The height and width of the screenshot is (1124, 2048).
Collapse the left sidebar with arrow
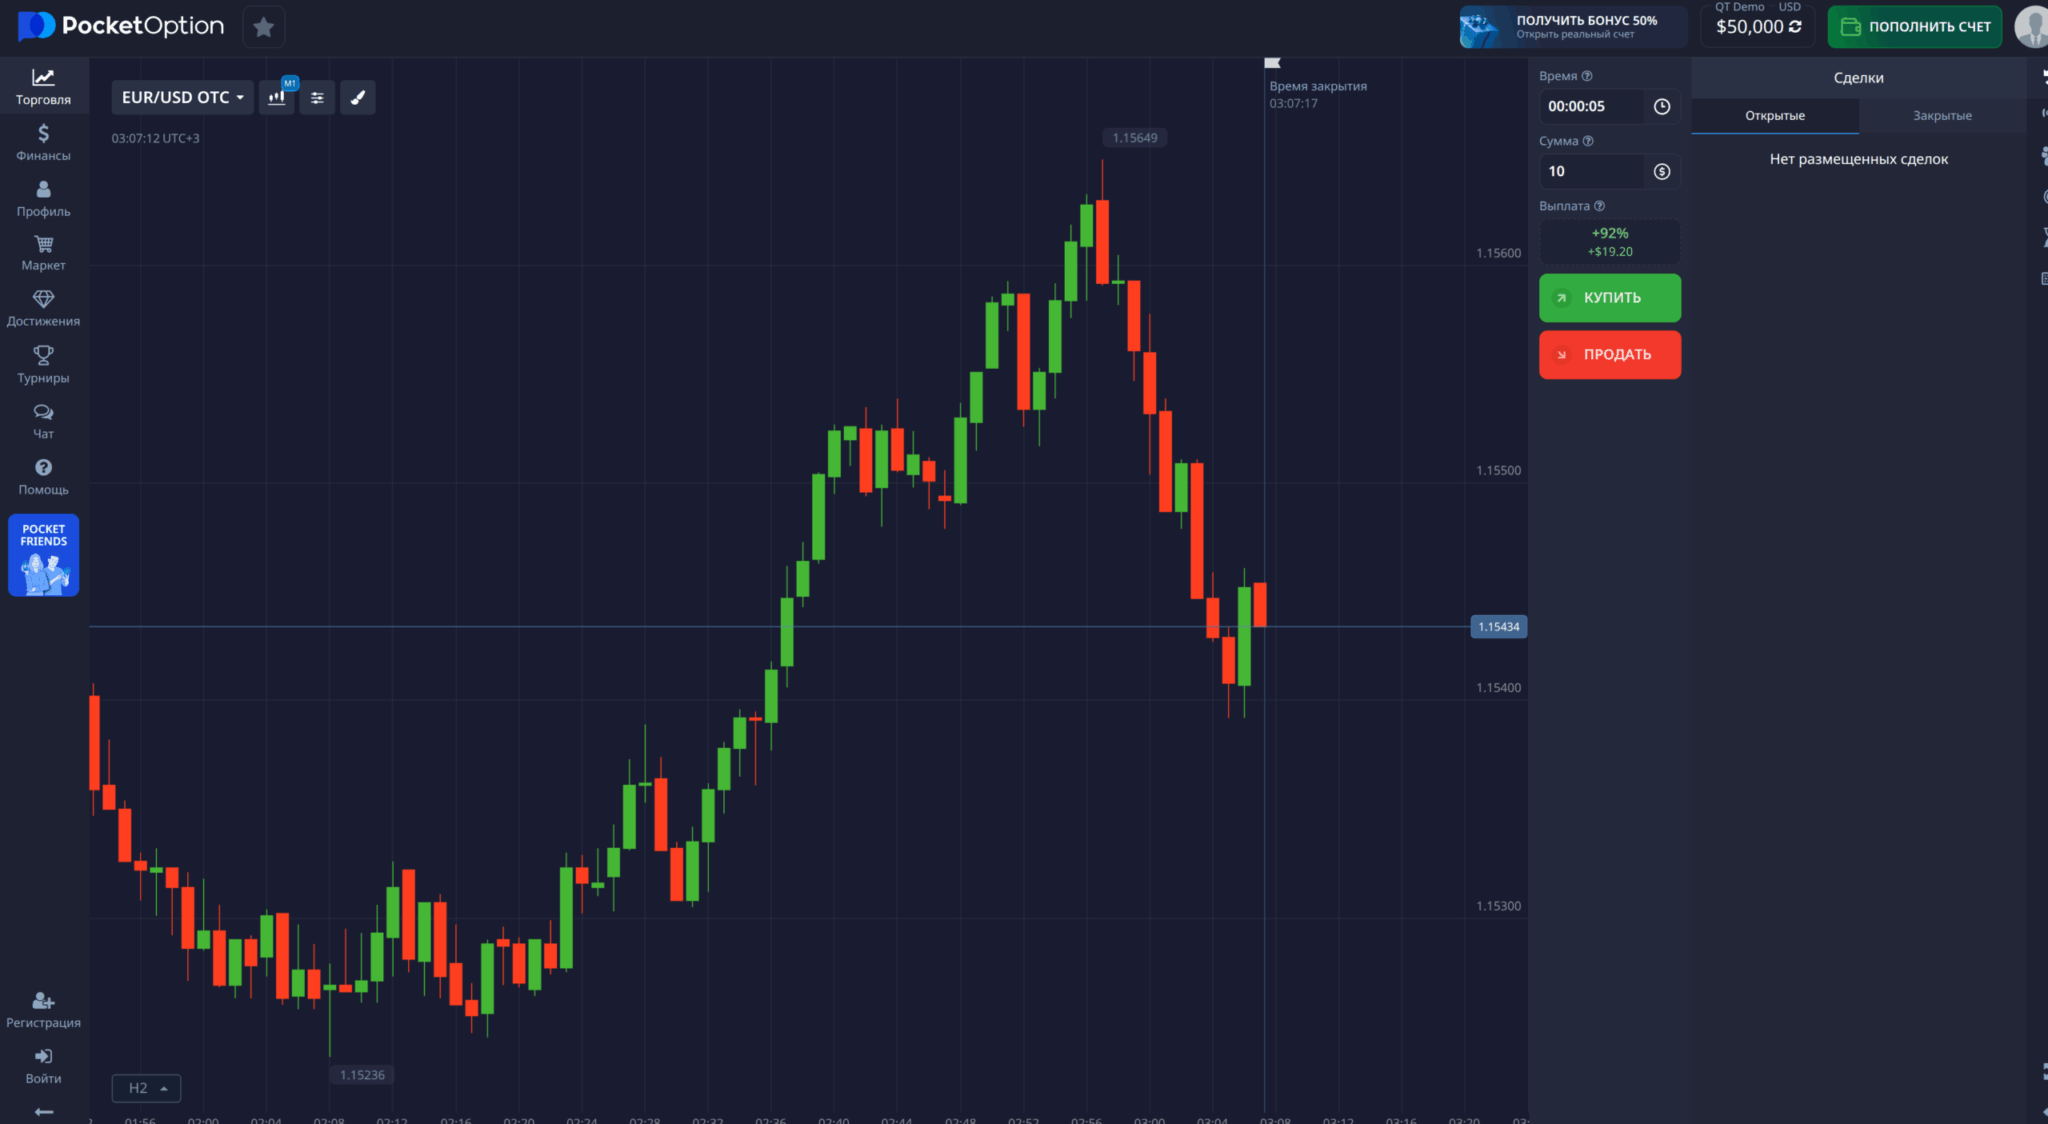coord(43,1111)
